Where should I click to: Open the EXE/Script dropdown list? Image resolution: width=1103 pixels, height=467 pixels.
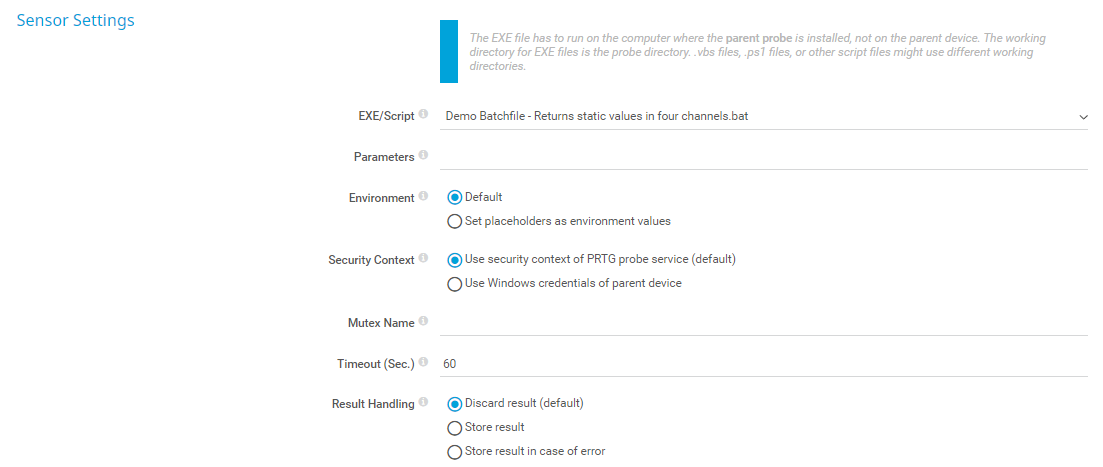tap(760, 116)
